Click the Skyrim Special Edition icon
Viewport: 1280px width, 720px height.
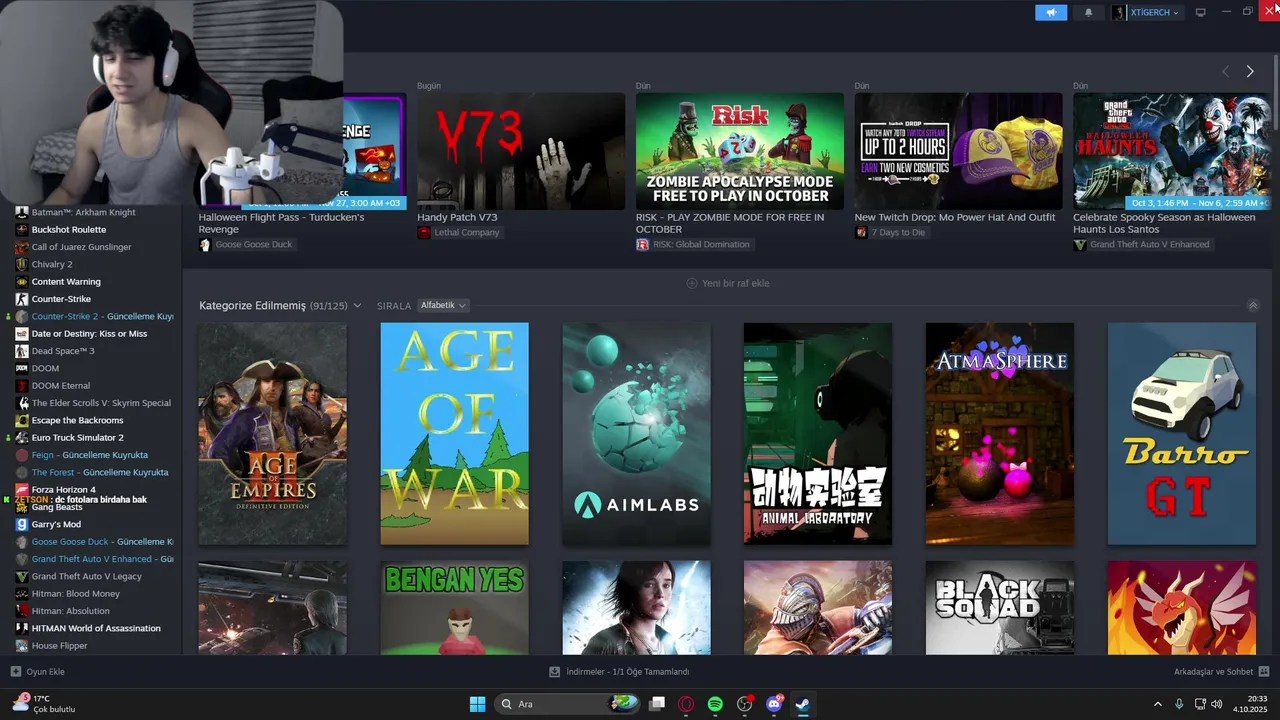(22, 403)
